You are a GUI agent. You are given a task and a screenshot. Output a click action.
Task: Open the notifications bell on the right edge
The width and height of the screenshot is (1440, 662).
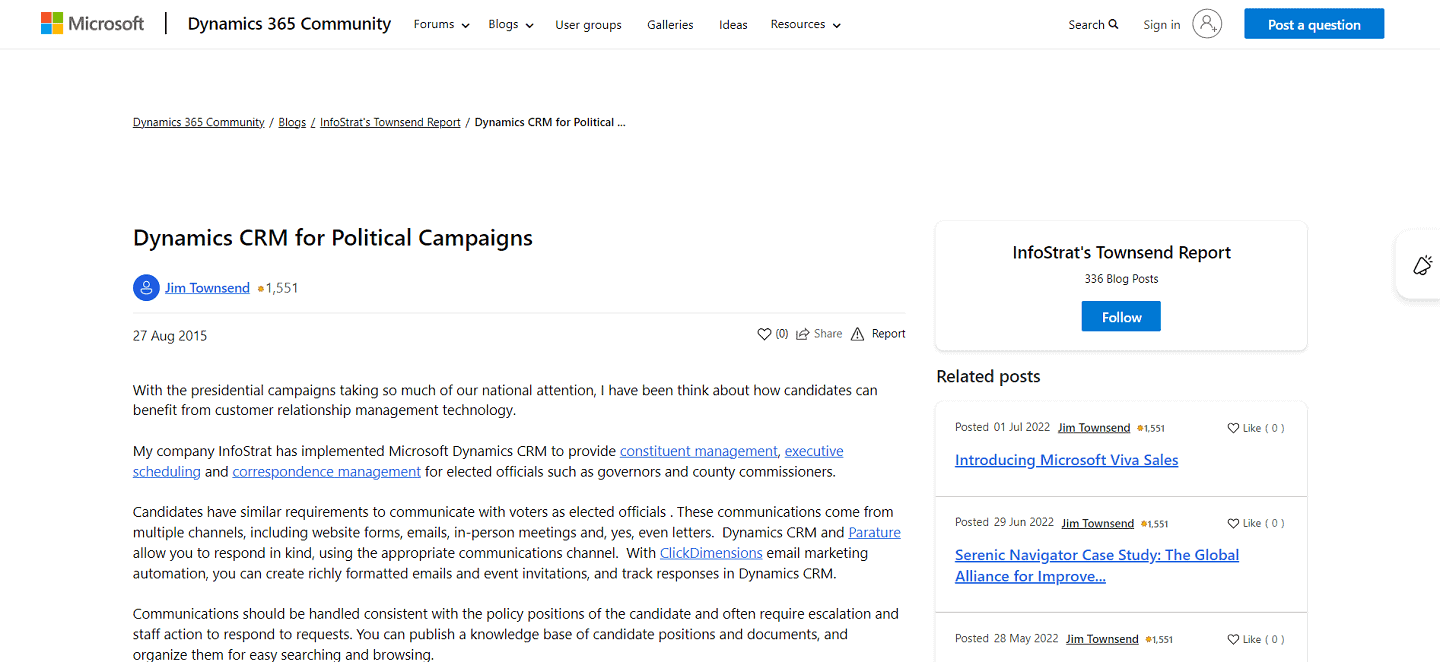pyautogui.click(x=1423, y=264)
